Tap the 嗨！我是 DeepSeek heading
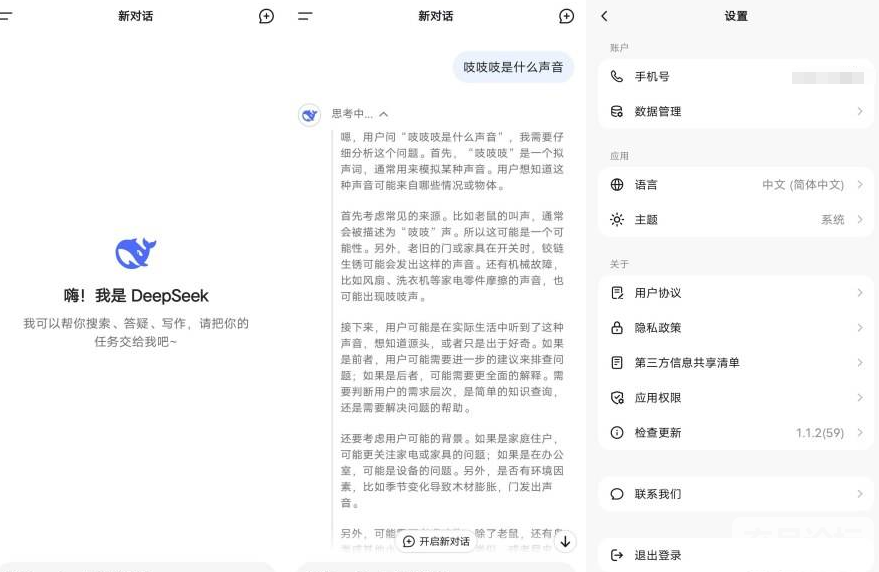 pyautogui.click(x=136, y=296)
